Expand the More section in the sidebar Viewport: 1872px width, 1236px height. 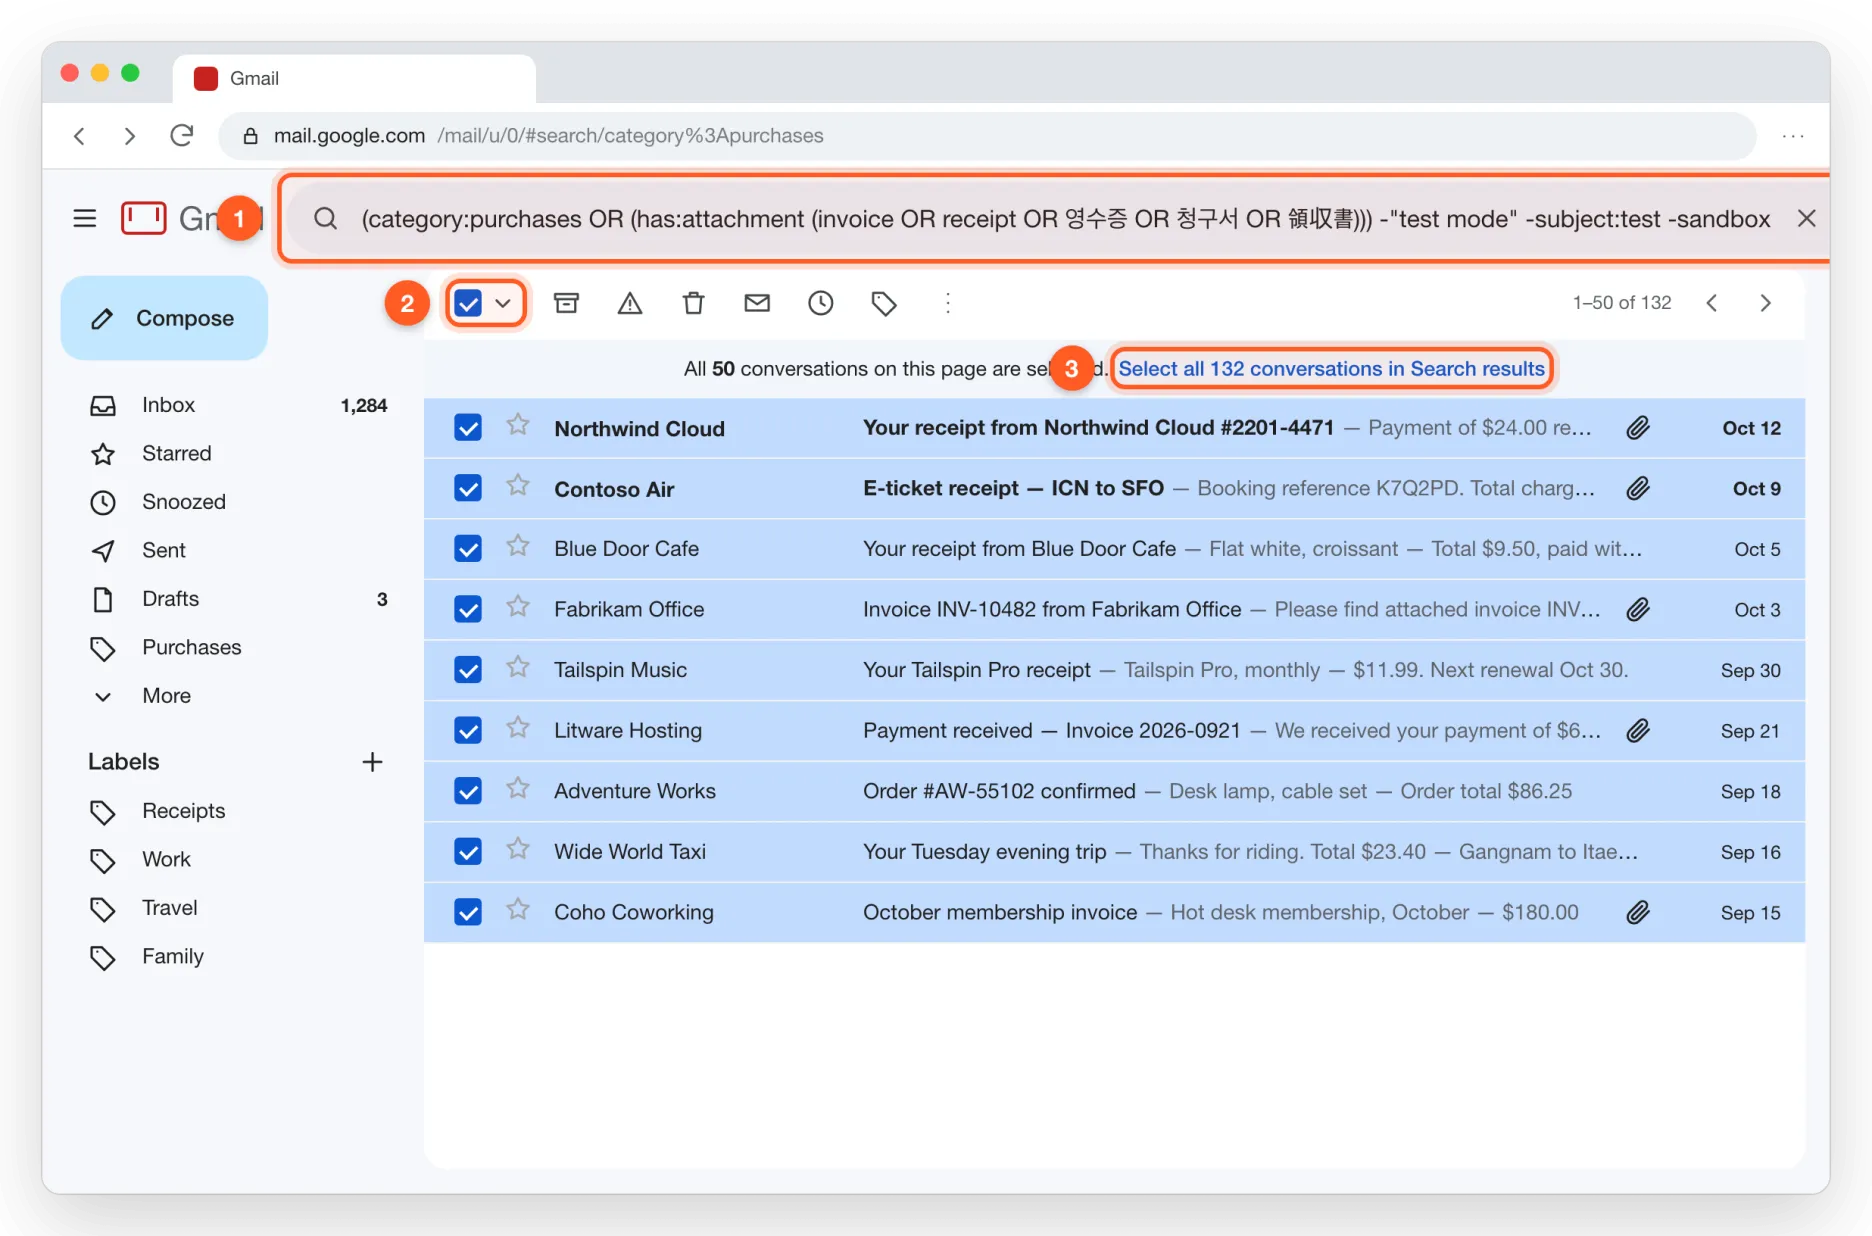[x=166, y=696]
